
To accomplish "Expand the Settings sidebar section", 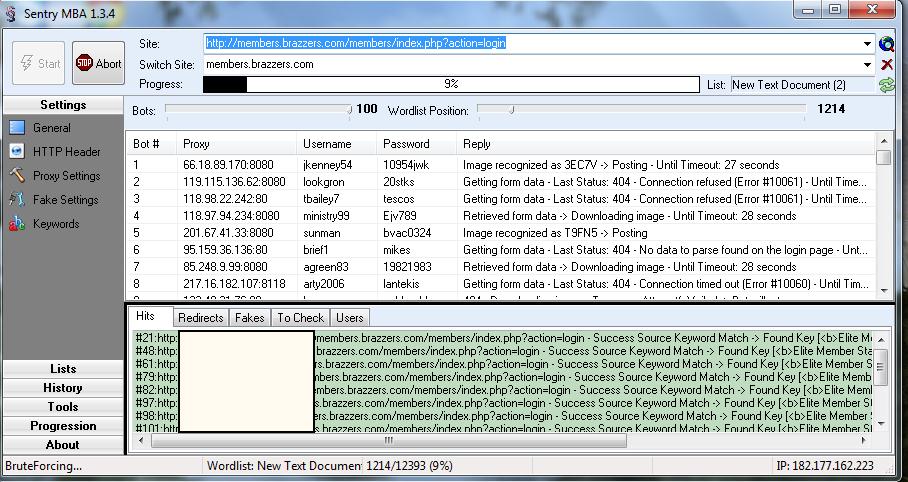I will (x=63, y=105).
